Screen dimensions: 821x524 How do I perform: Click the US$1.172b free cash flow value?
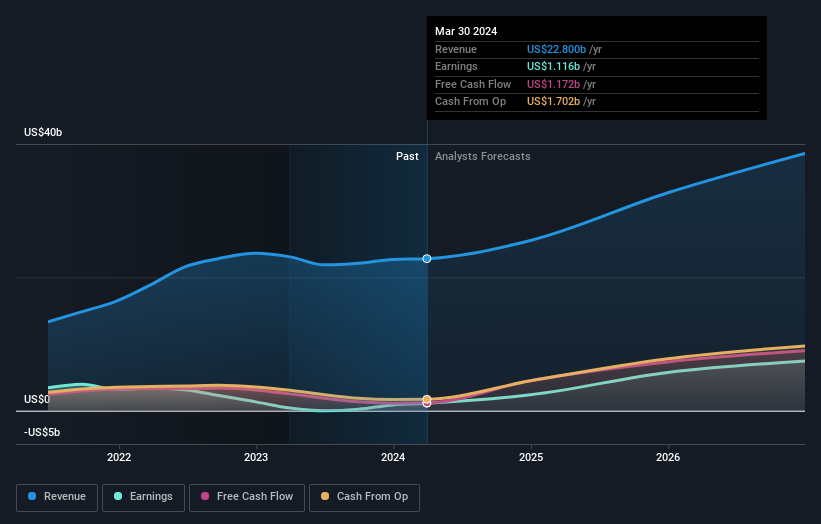tap(553, 84)
